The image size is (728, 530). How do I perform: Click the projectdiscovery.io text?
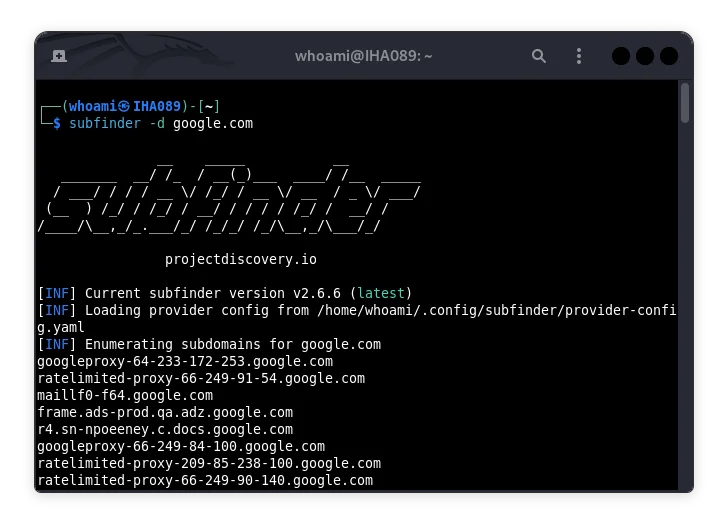pos(241,259)
